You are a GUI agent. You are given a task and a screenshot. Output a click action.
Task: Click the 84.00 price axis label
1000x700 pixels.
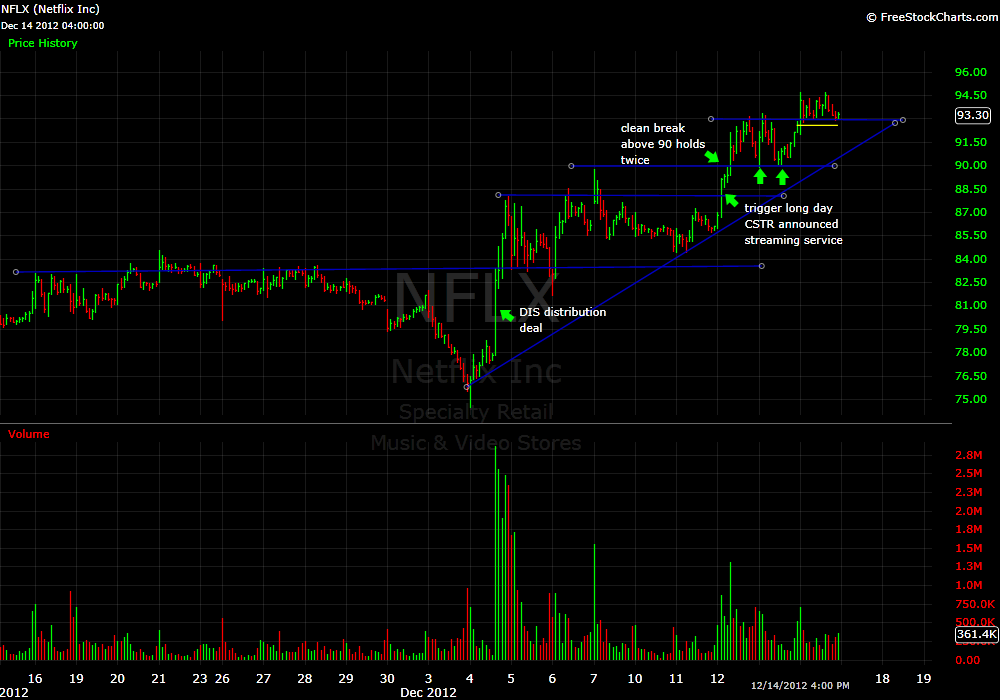[x=970, y=259]
